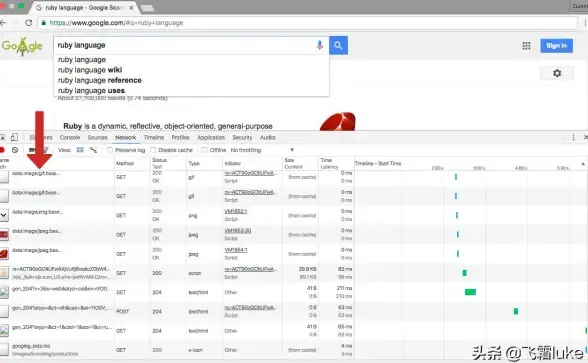Go back in browser history

(x=3, y=22)
